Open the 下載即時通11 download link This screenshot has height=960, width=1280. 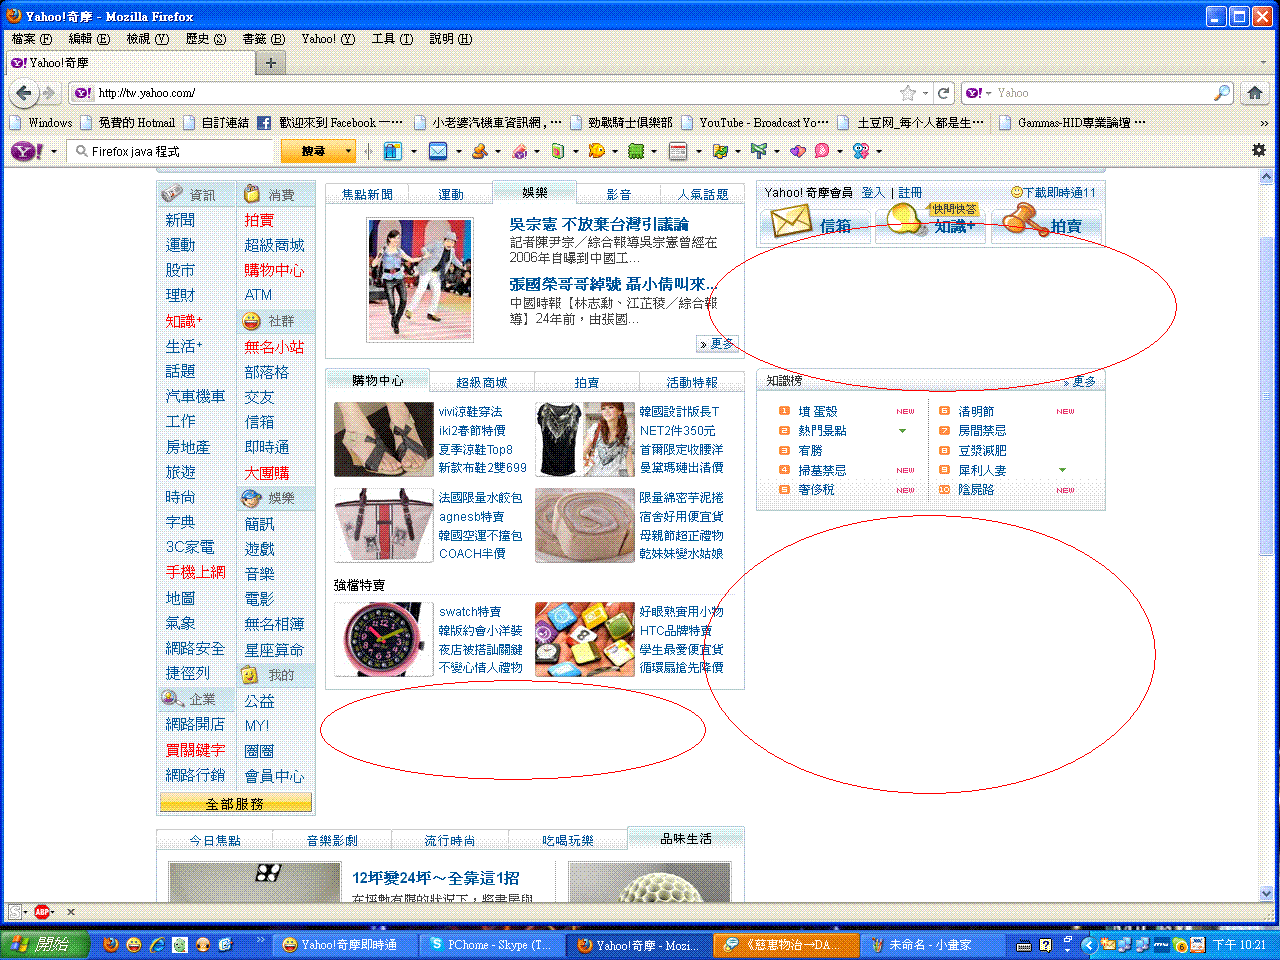1059,192
